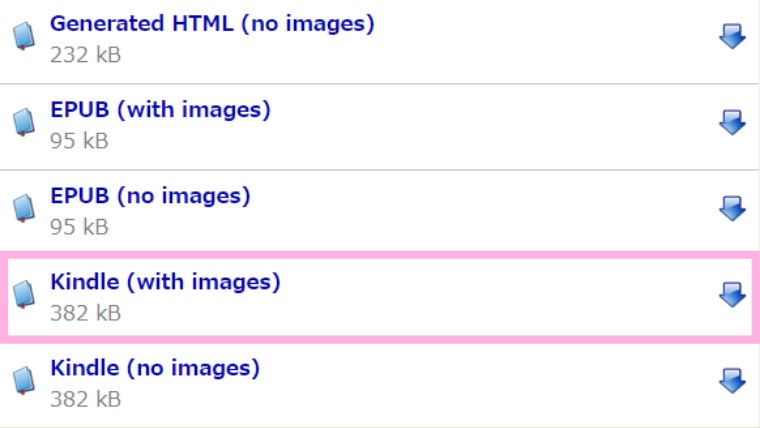The height and width of the screenshot is (428, 760).
Task: Download Kindle (with images) using its arrow icon
Action: tap(732, 295)
